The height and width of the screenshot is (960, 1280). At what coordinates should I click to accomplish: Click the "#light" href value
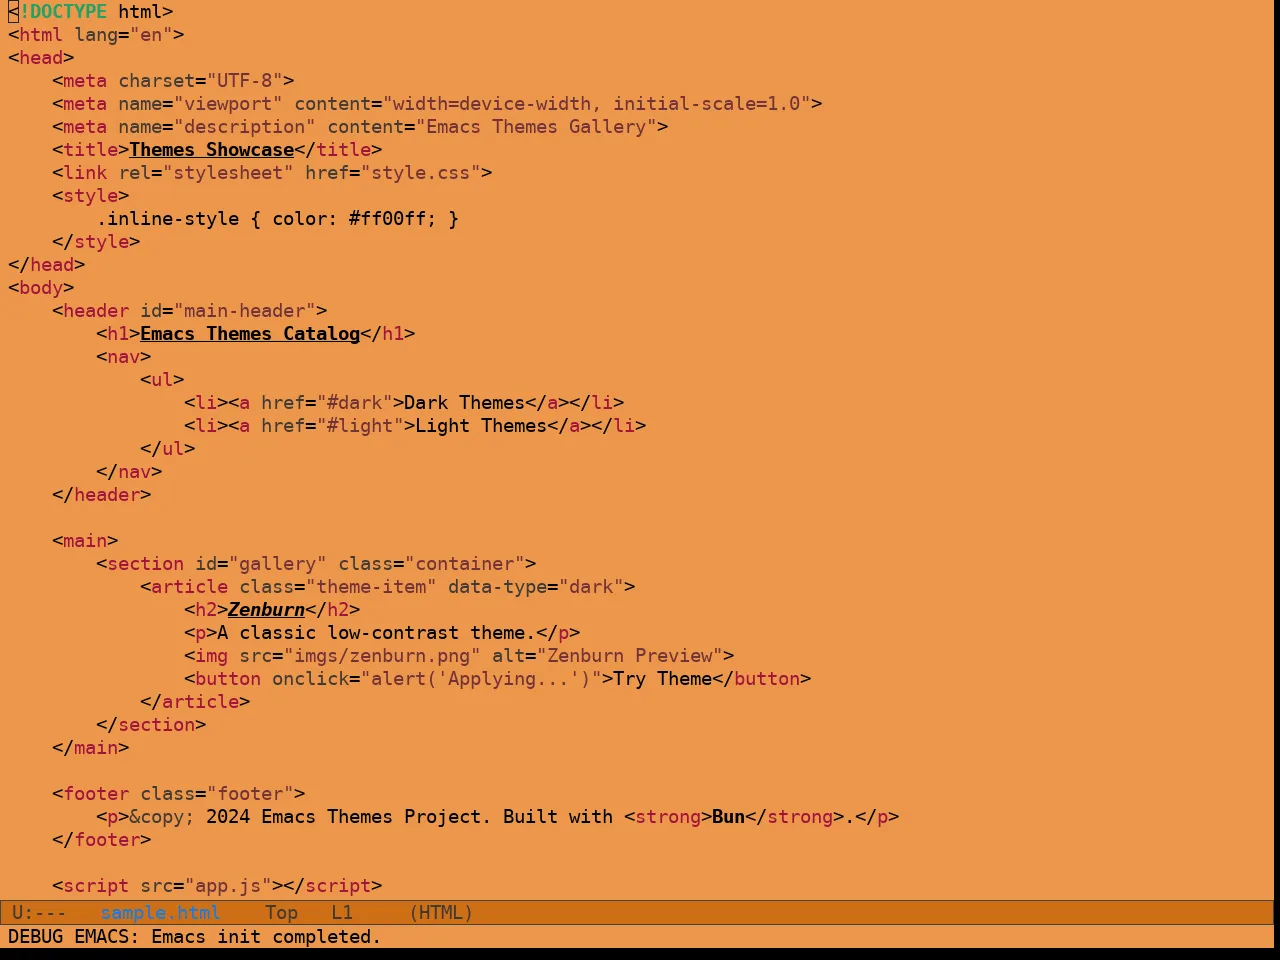tap(360, 426)
